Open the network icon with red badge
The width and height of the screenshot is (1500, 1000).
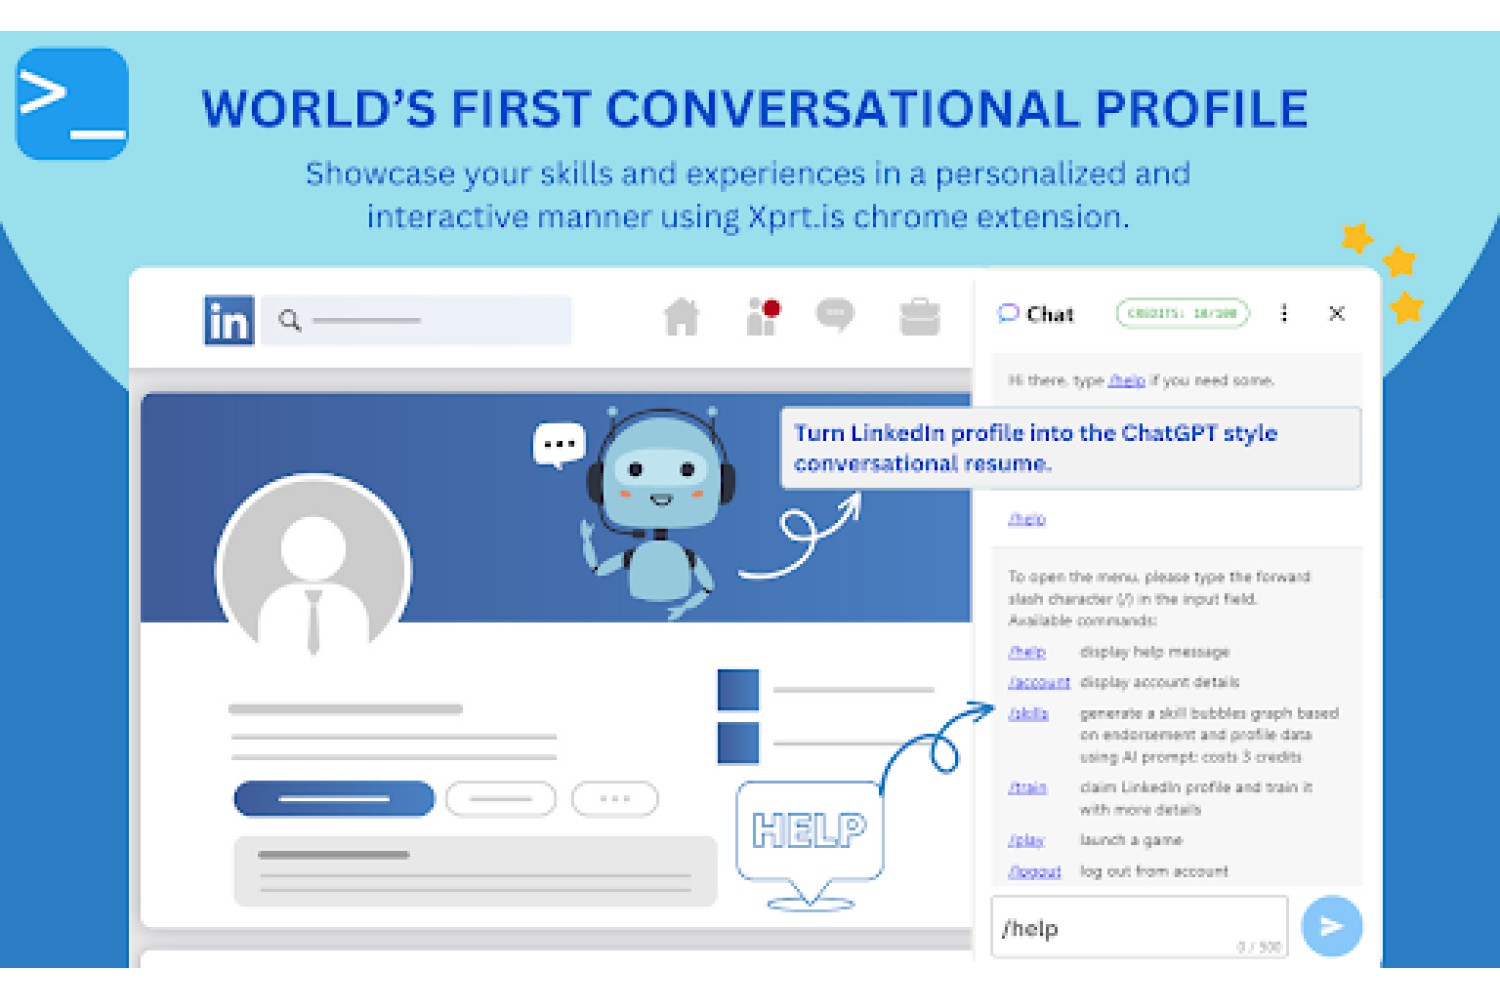pos(764,317)
